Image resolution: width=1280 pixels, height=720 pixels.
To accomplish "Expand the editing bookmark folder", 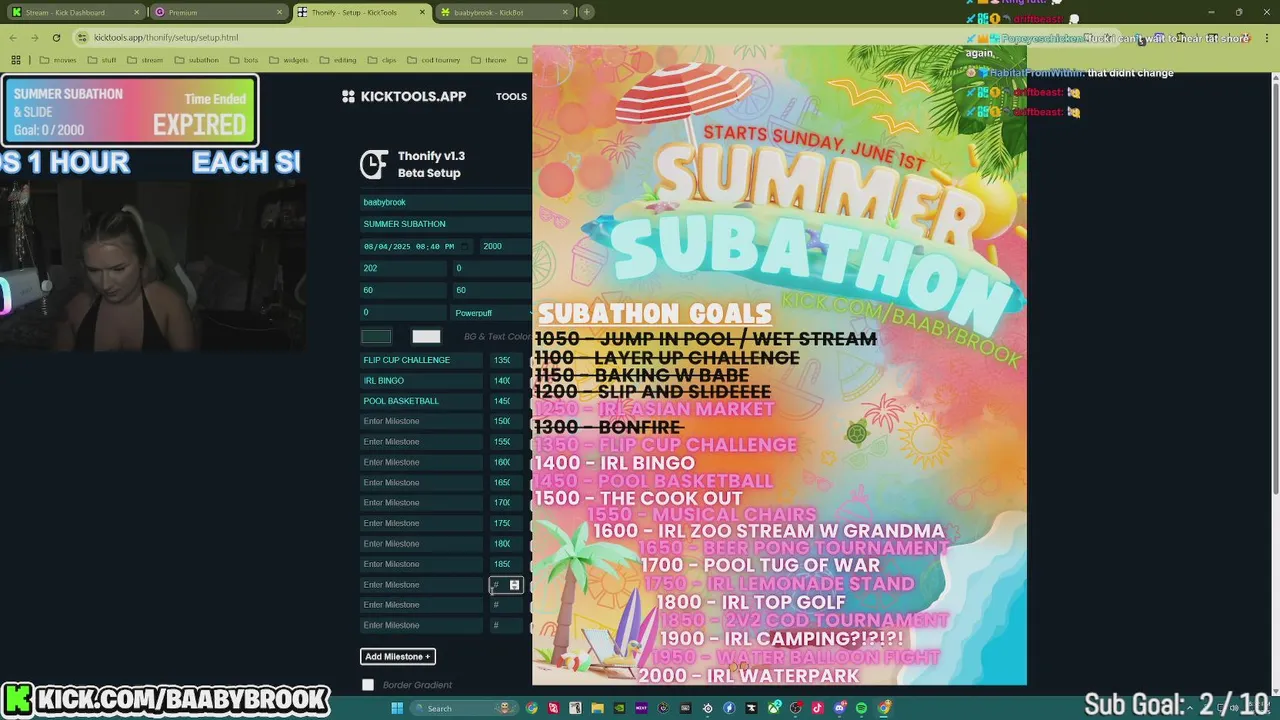I will [x=338, y=60].
